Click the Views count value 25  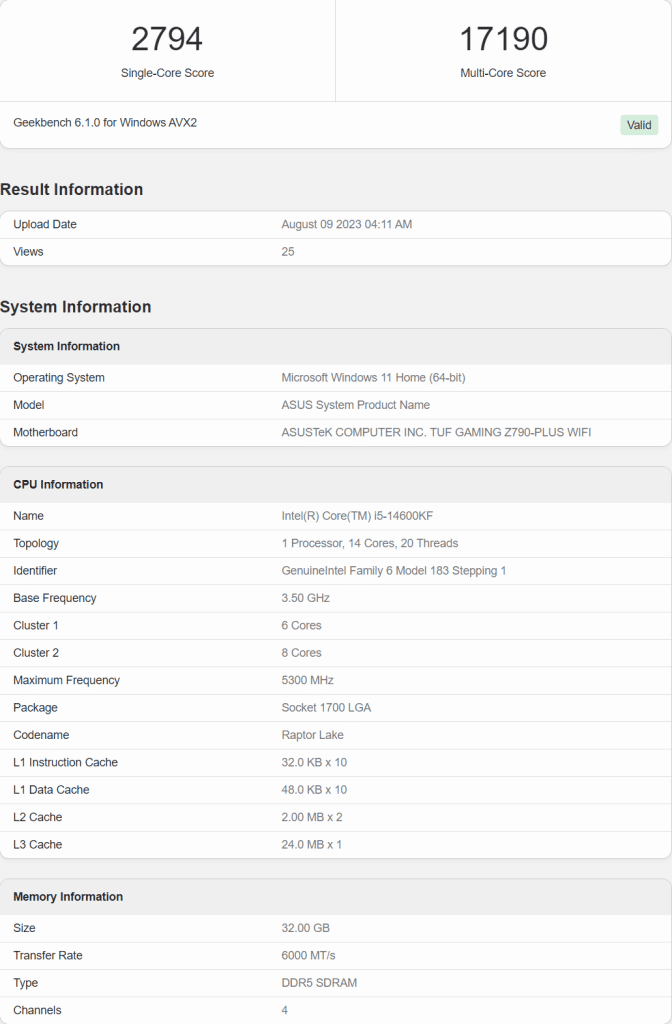tap(288, 252)
